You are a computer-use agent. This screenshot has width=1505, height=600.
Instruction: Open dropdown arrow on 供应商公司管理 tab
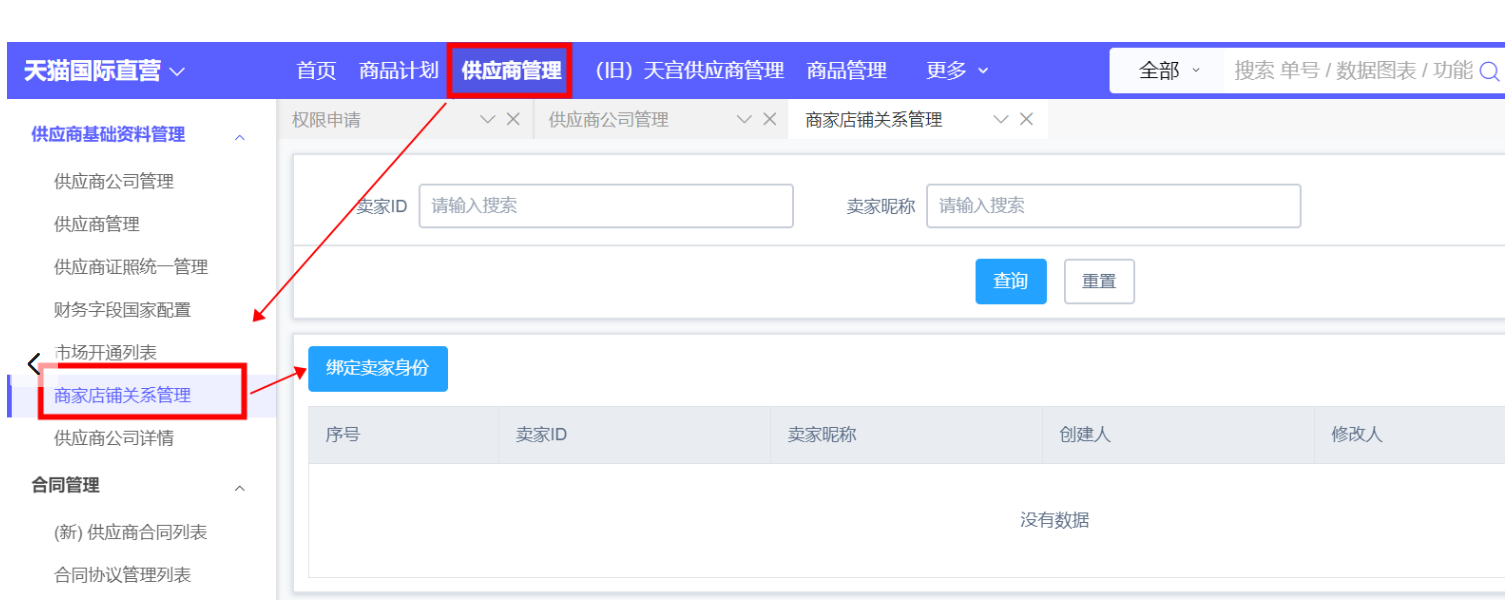point(744,119)
